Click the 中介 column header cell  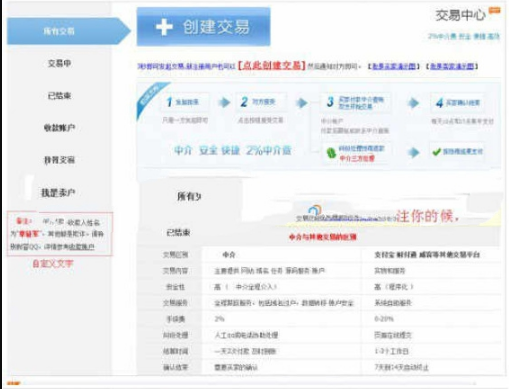(x=282, y=255)
